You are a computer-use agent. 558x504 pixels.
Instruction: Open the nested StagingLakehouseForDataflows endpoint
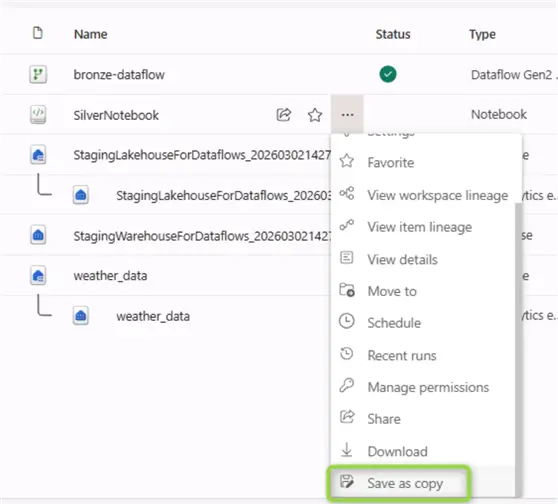[x=224, y=195]
